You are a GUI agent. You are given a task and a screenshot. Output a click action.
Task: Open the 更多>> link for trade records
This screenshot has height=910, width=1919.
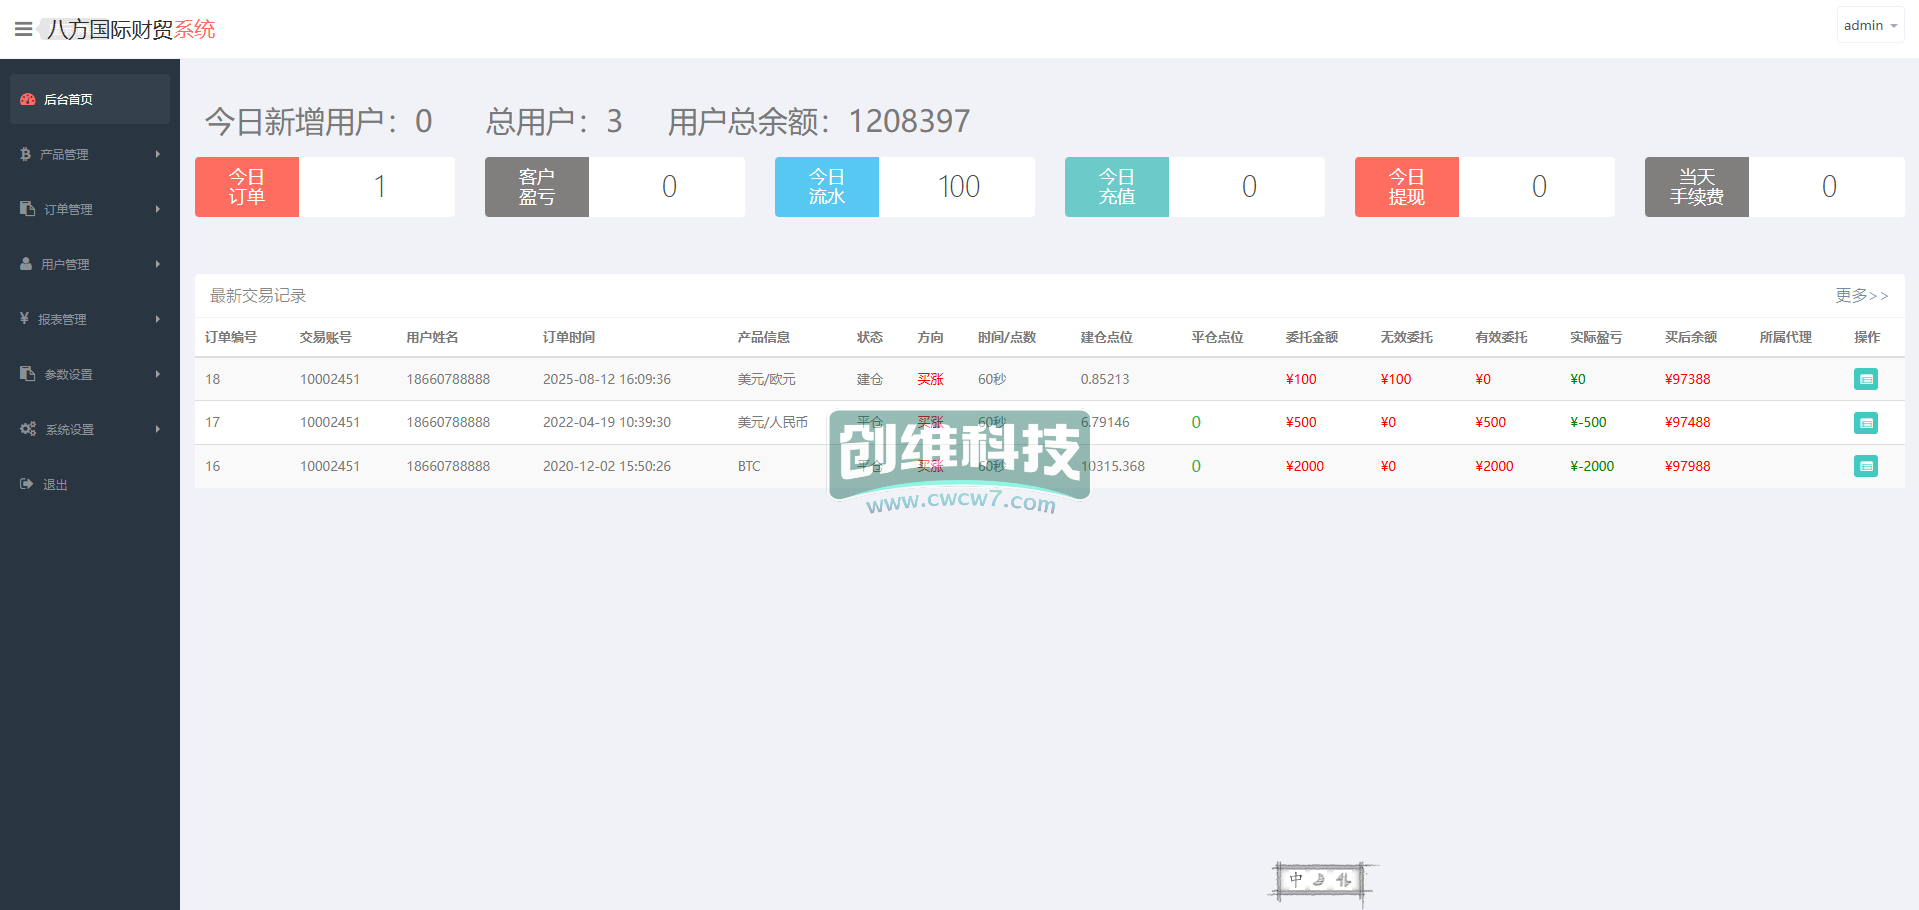click(1861, 296)
